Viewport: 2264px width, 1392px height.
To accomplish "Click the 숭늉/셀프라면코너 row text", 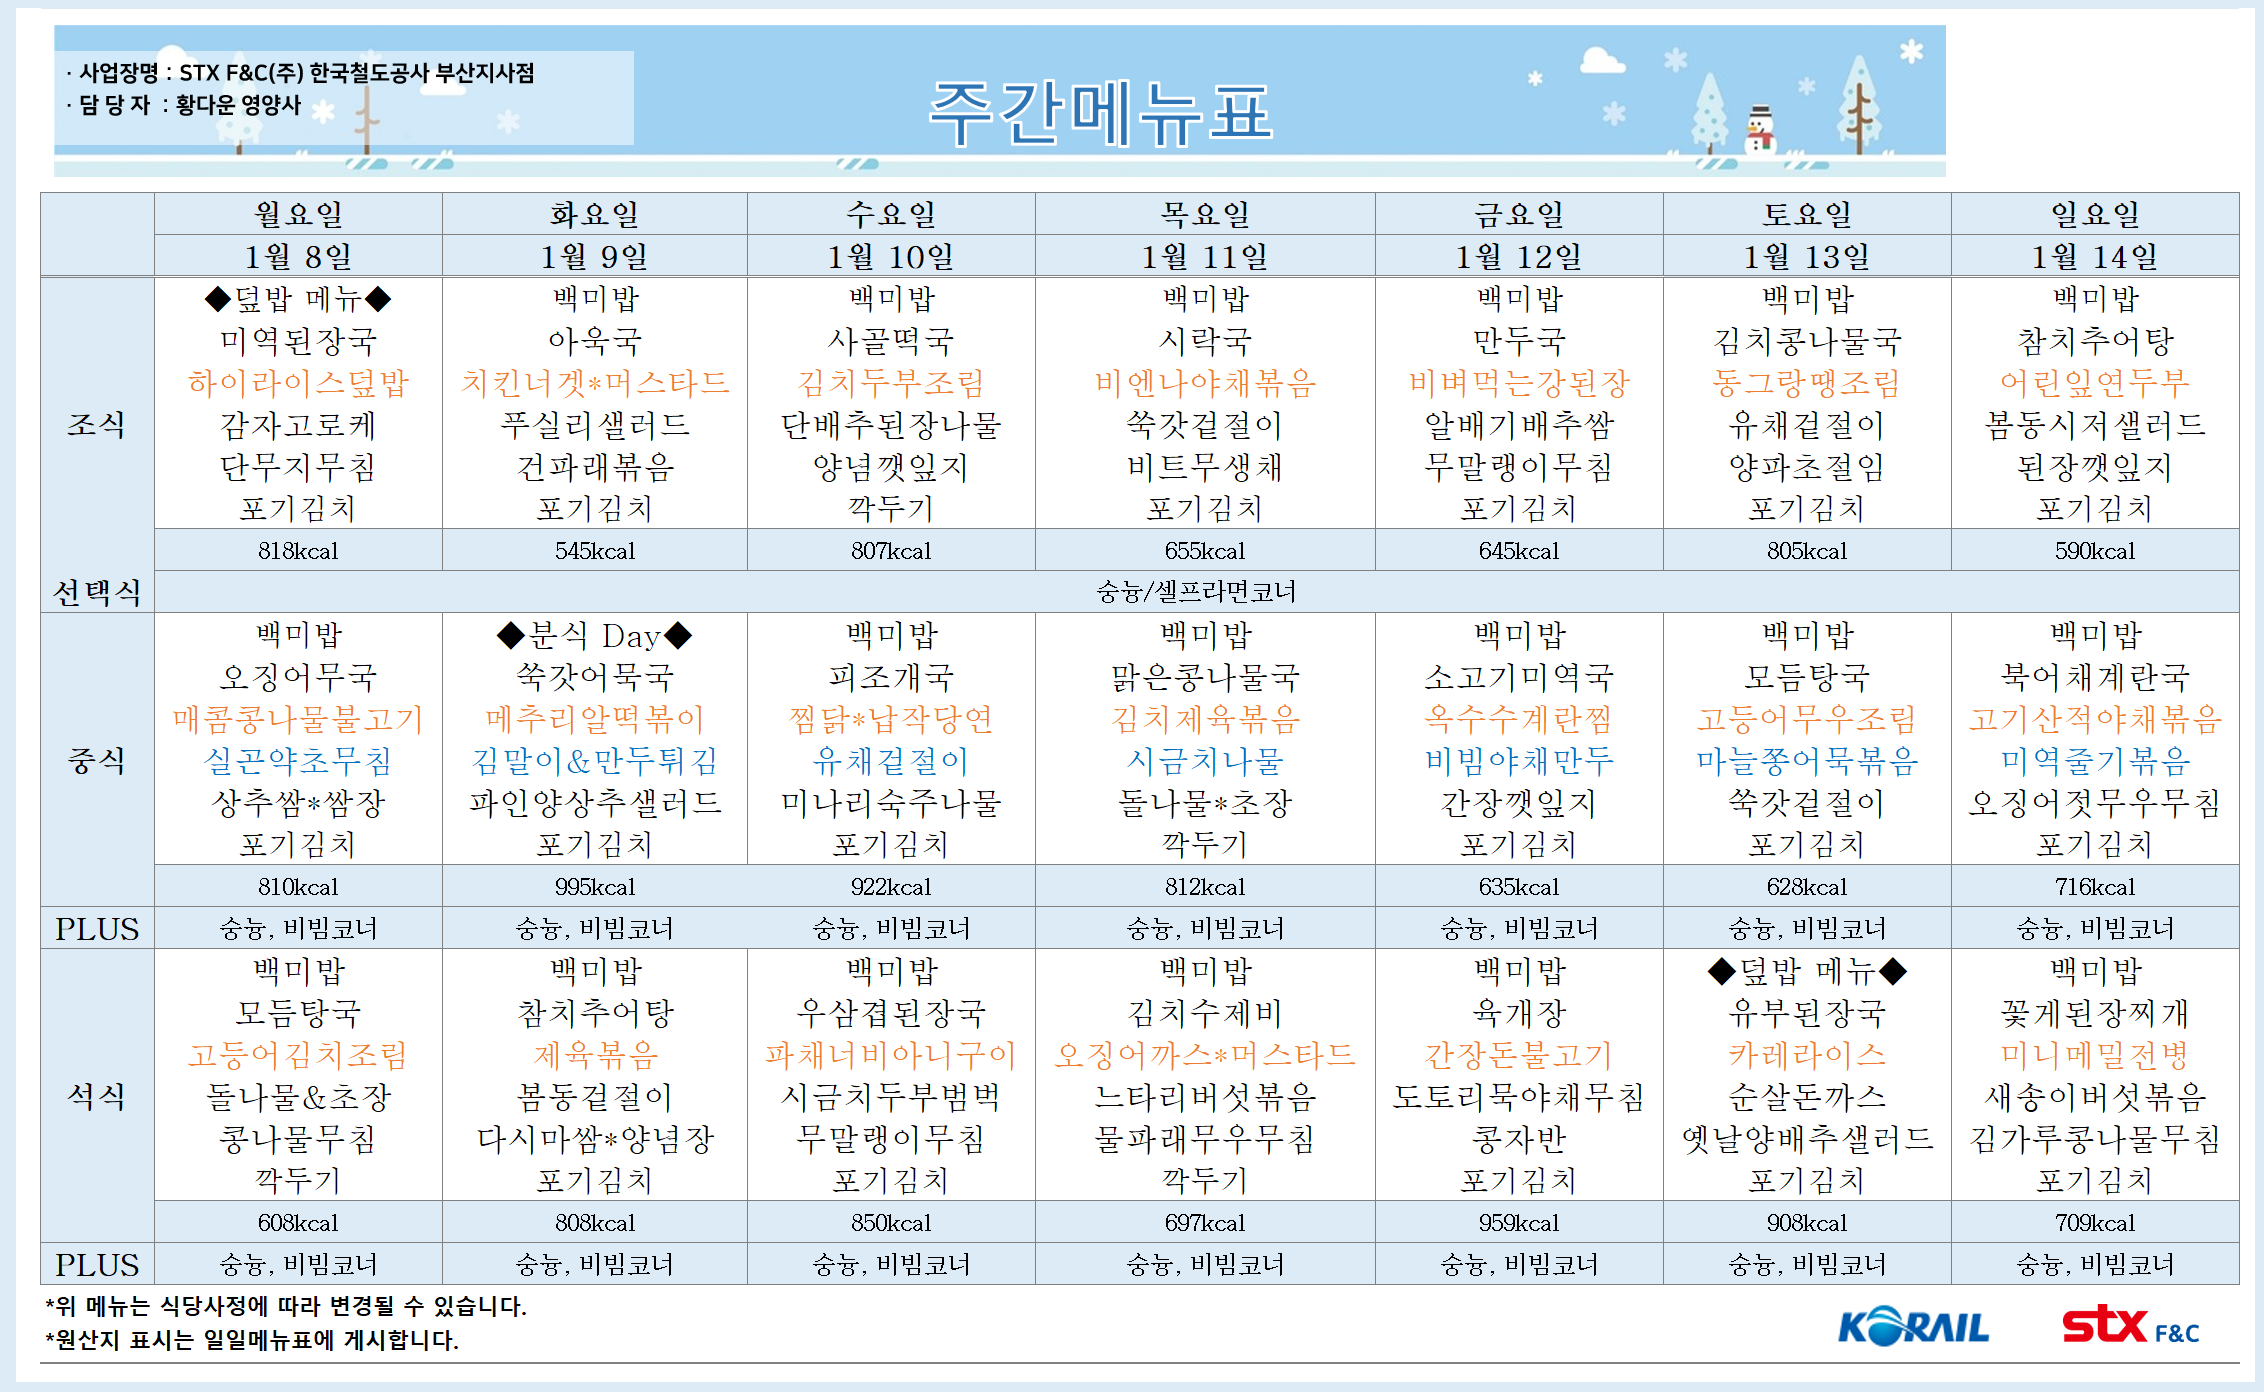I will [x=1196, y=592].
